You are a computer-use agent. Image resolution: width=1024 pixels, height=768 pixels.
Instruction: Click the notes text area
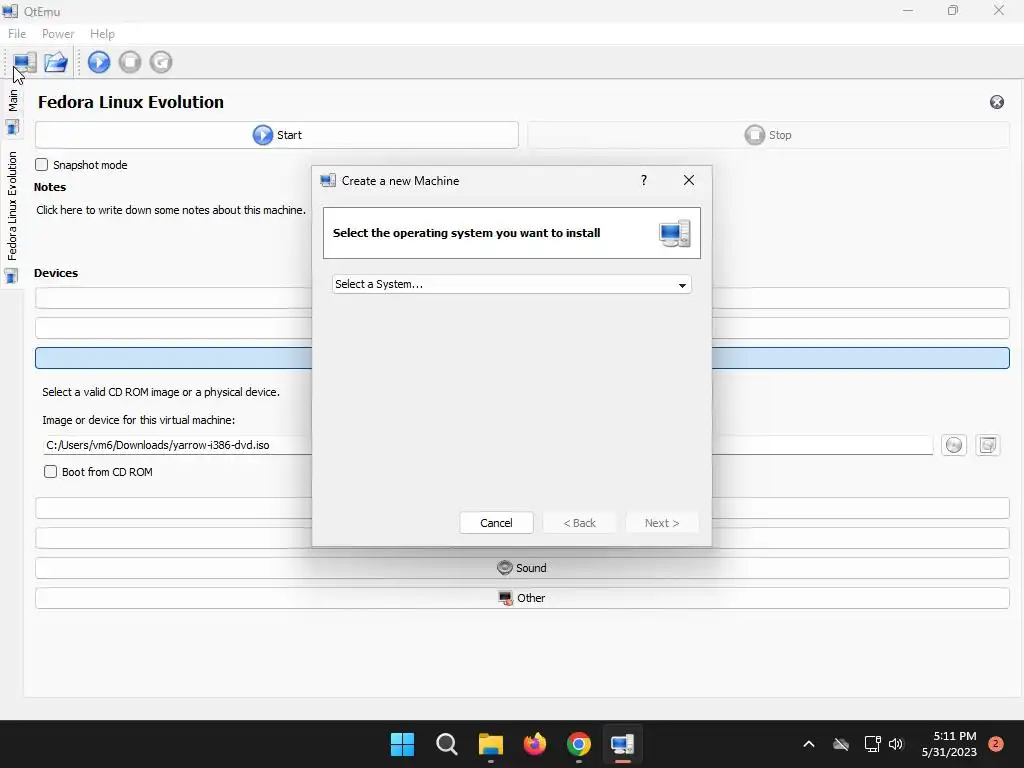tap(171, 210)
